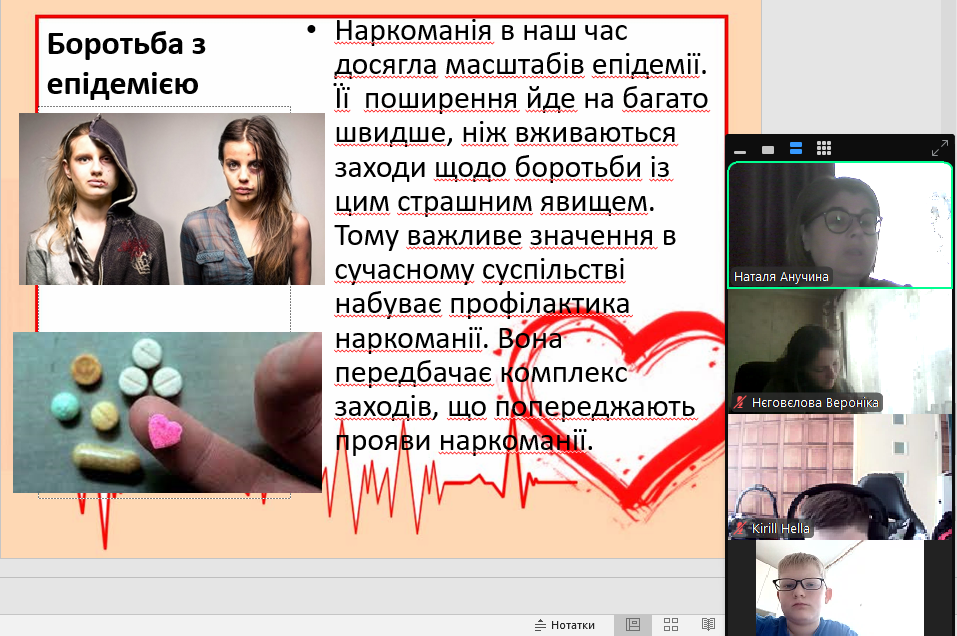The image size is (957, 636).
Task: Expand Zoom video panel to fullscreen
Action: click(940, 148)
